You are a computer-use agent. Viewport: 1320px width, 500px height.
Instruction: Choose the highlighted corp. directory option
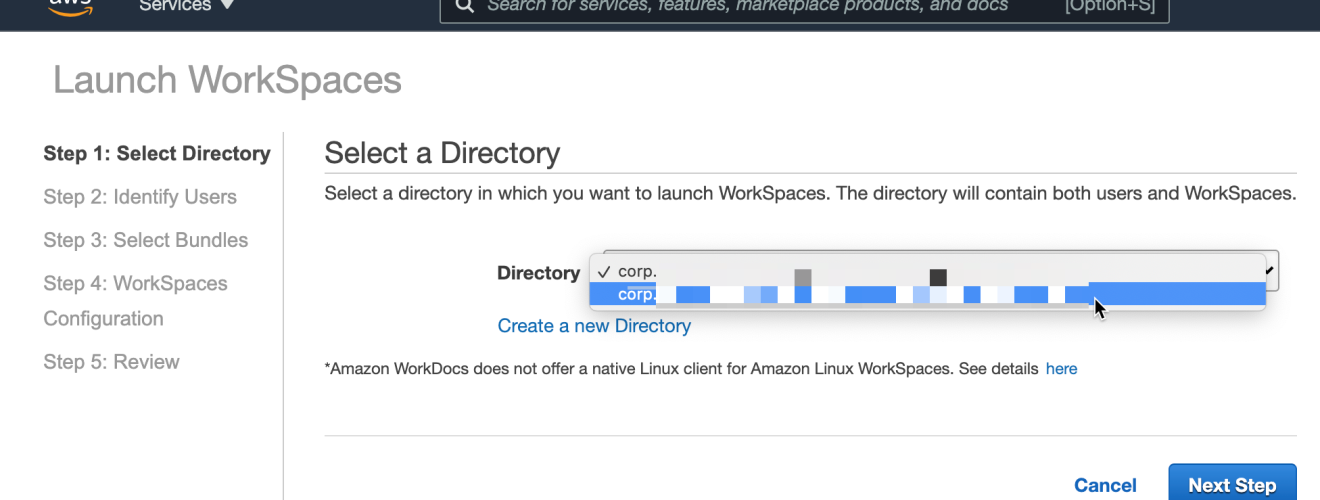point(927,294)
